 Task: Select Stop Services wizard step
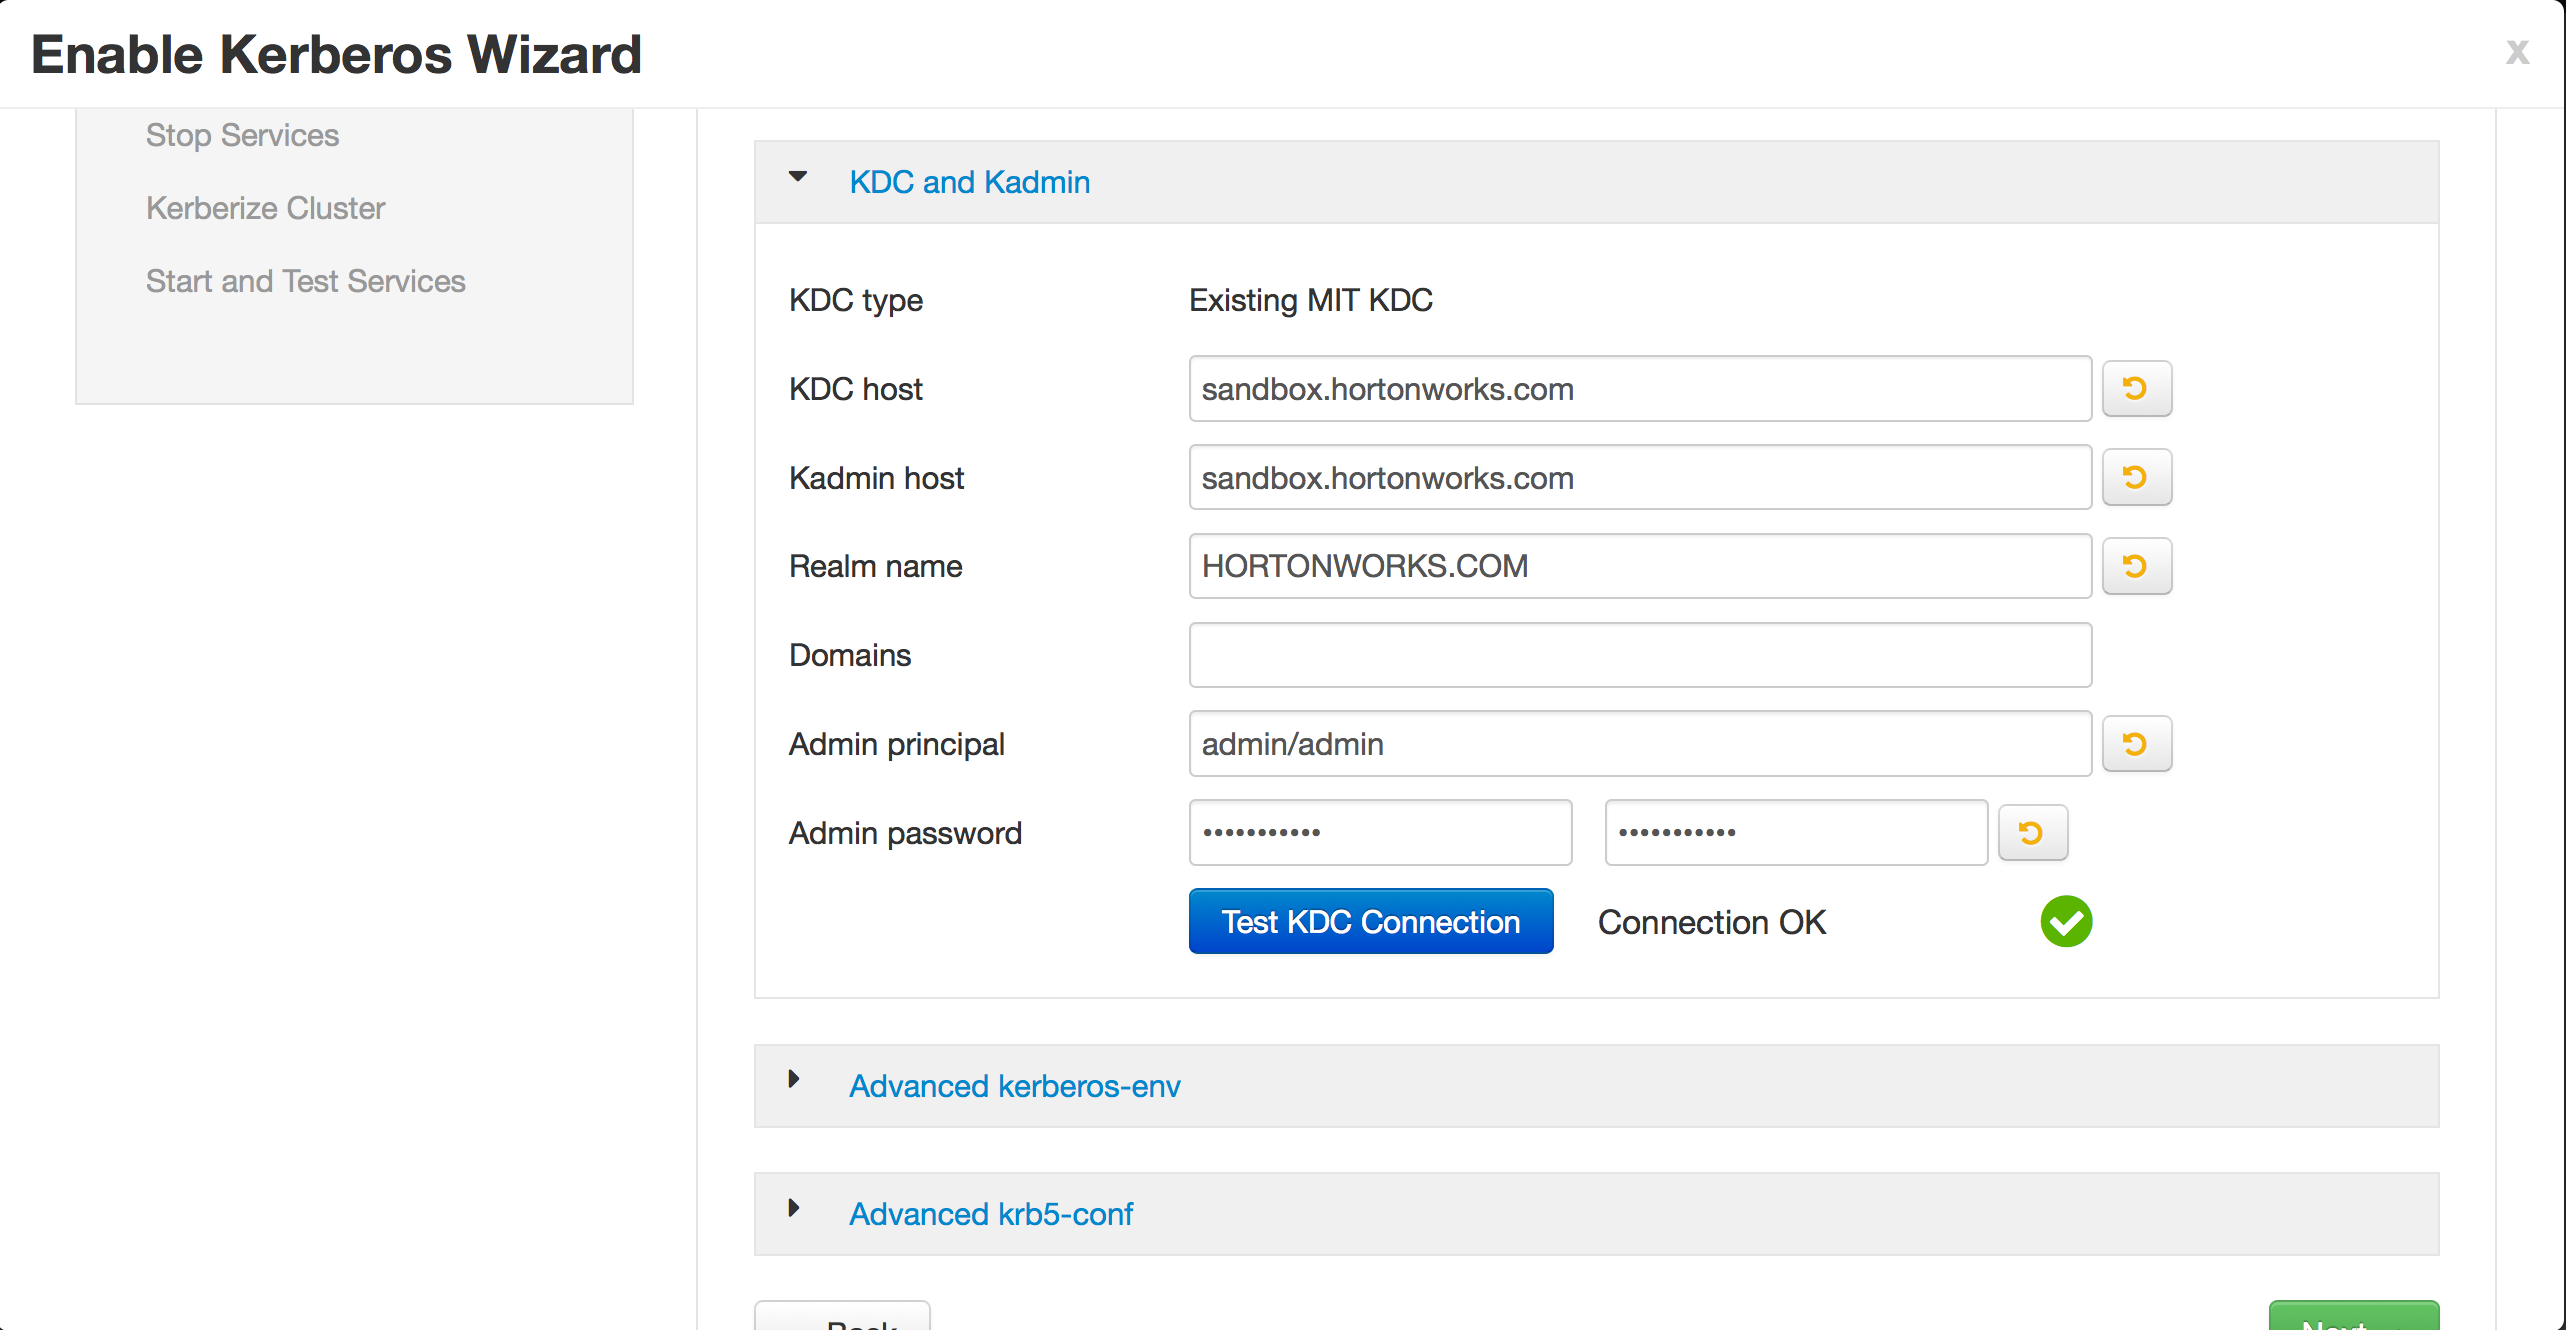pyautogui.click(x=242, y=135)
